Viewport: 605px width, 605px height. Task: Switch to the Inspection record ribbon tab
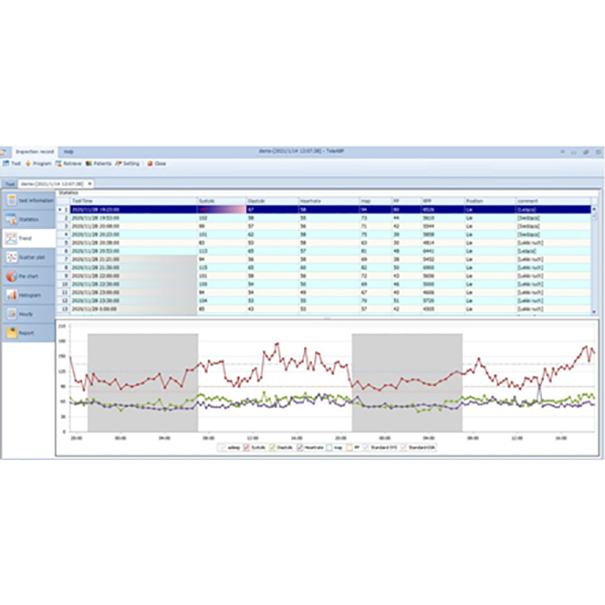35,152
